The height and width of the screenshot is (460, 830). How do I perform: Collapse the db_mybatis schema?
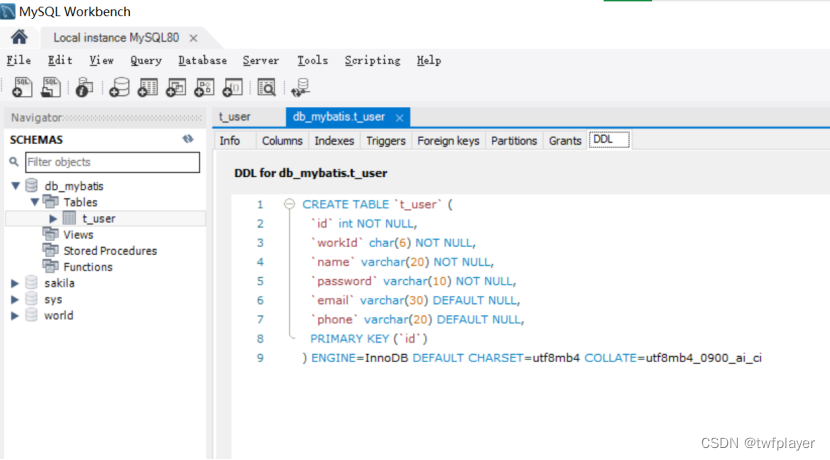15,186
